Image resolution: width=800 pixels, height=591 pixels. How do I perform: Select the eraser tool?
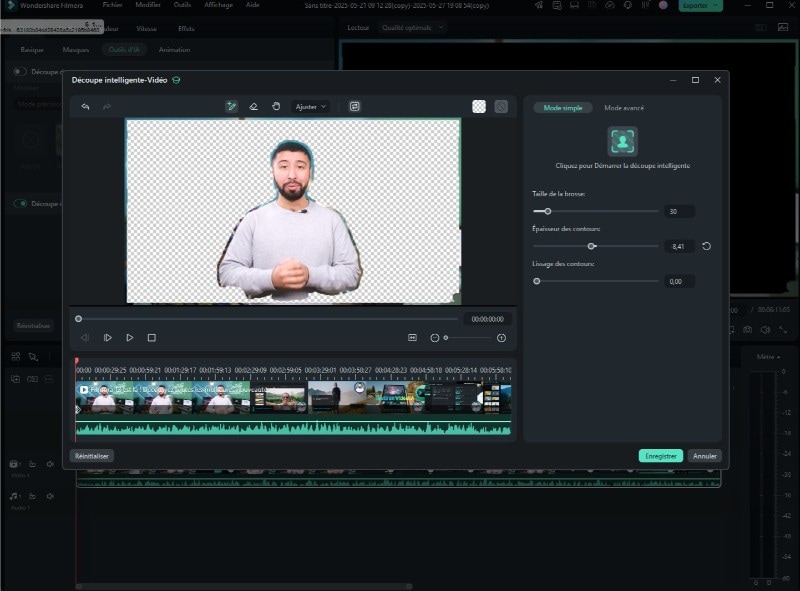(x=254, y=107)
